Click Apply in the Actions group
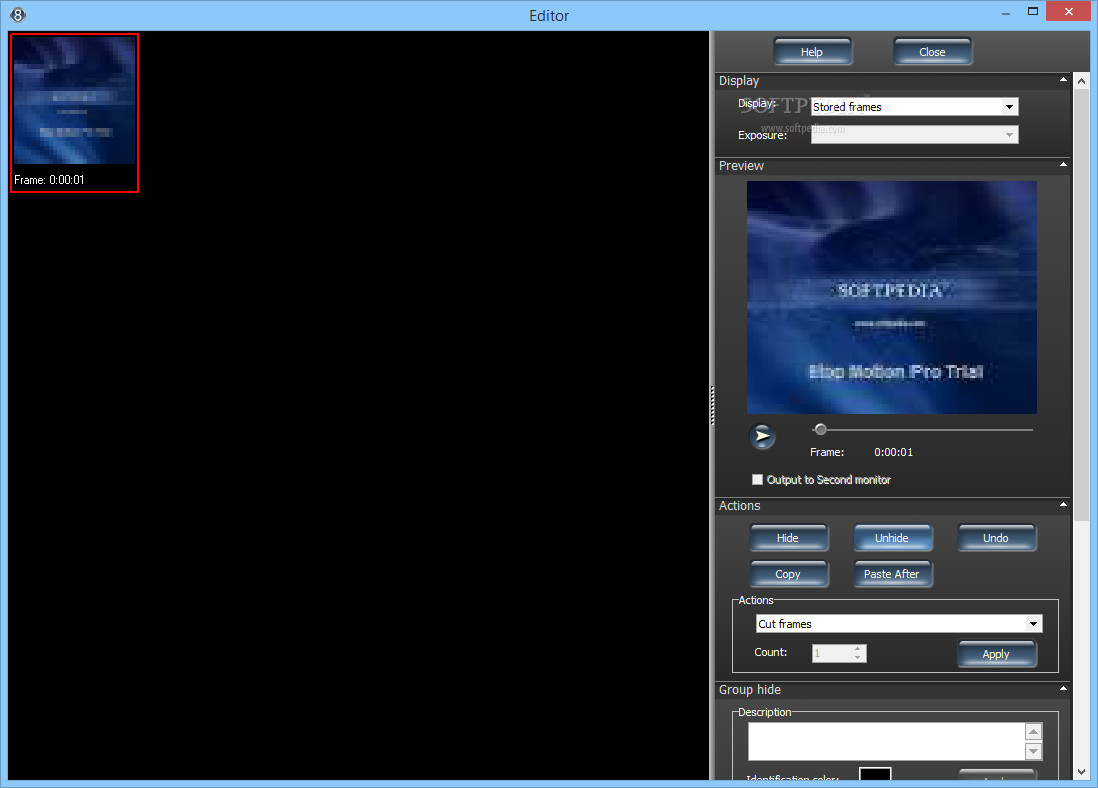Screen dimensions: 1098x788 click(x=996, y=654)
